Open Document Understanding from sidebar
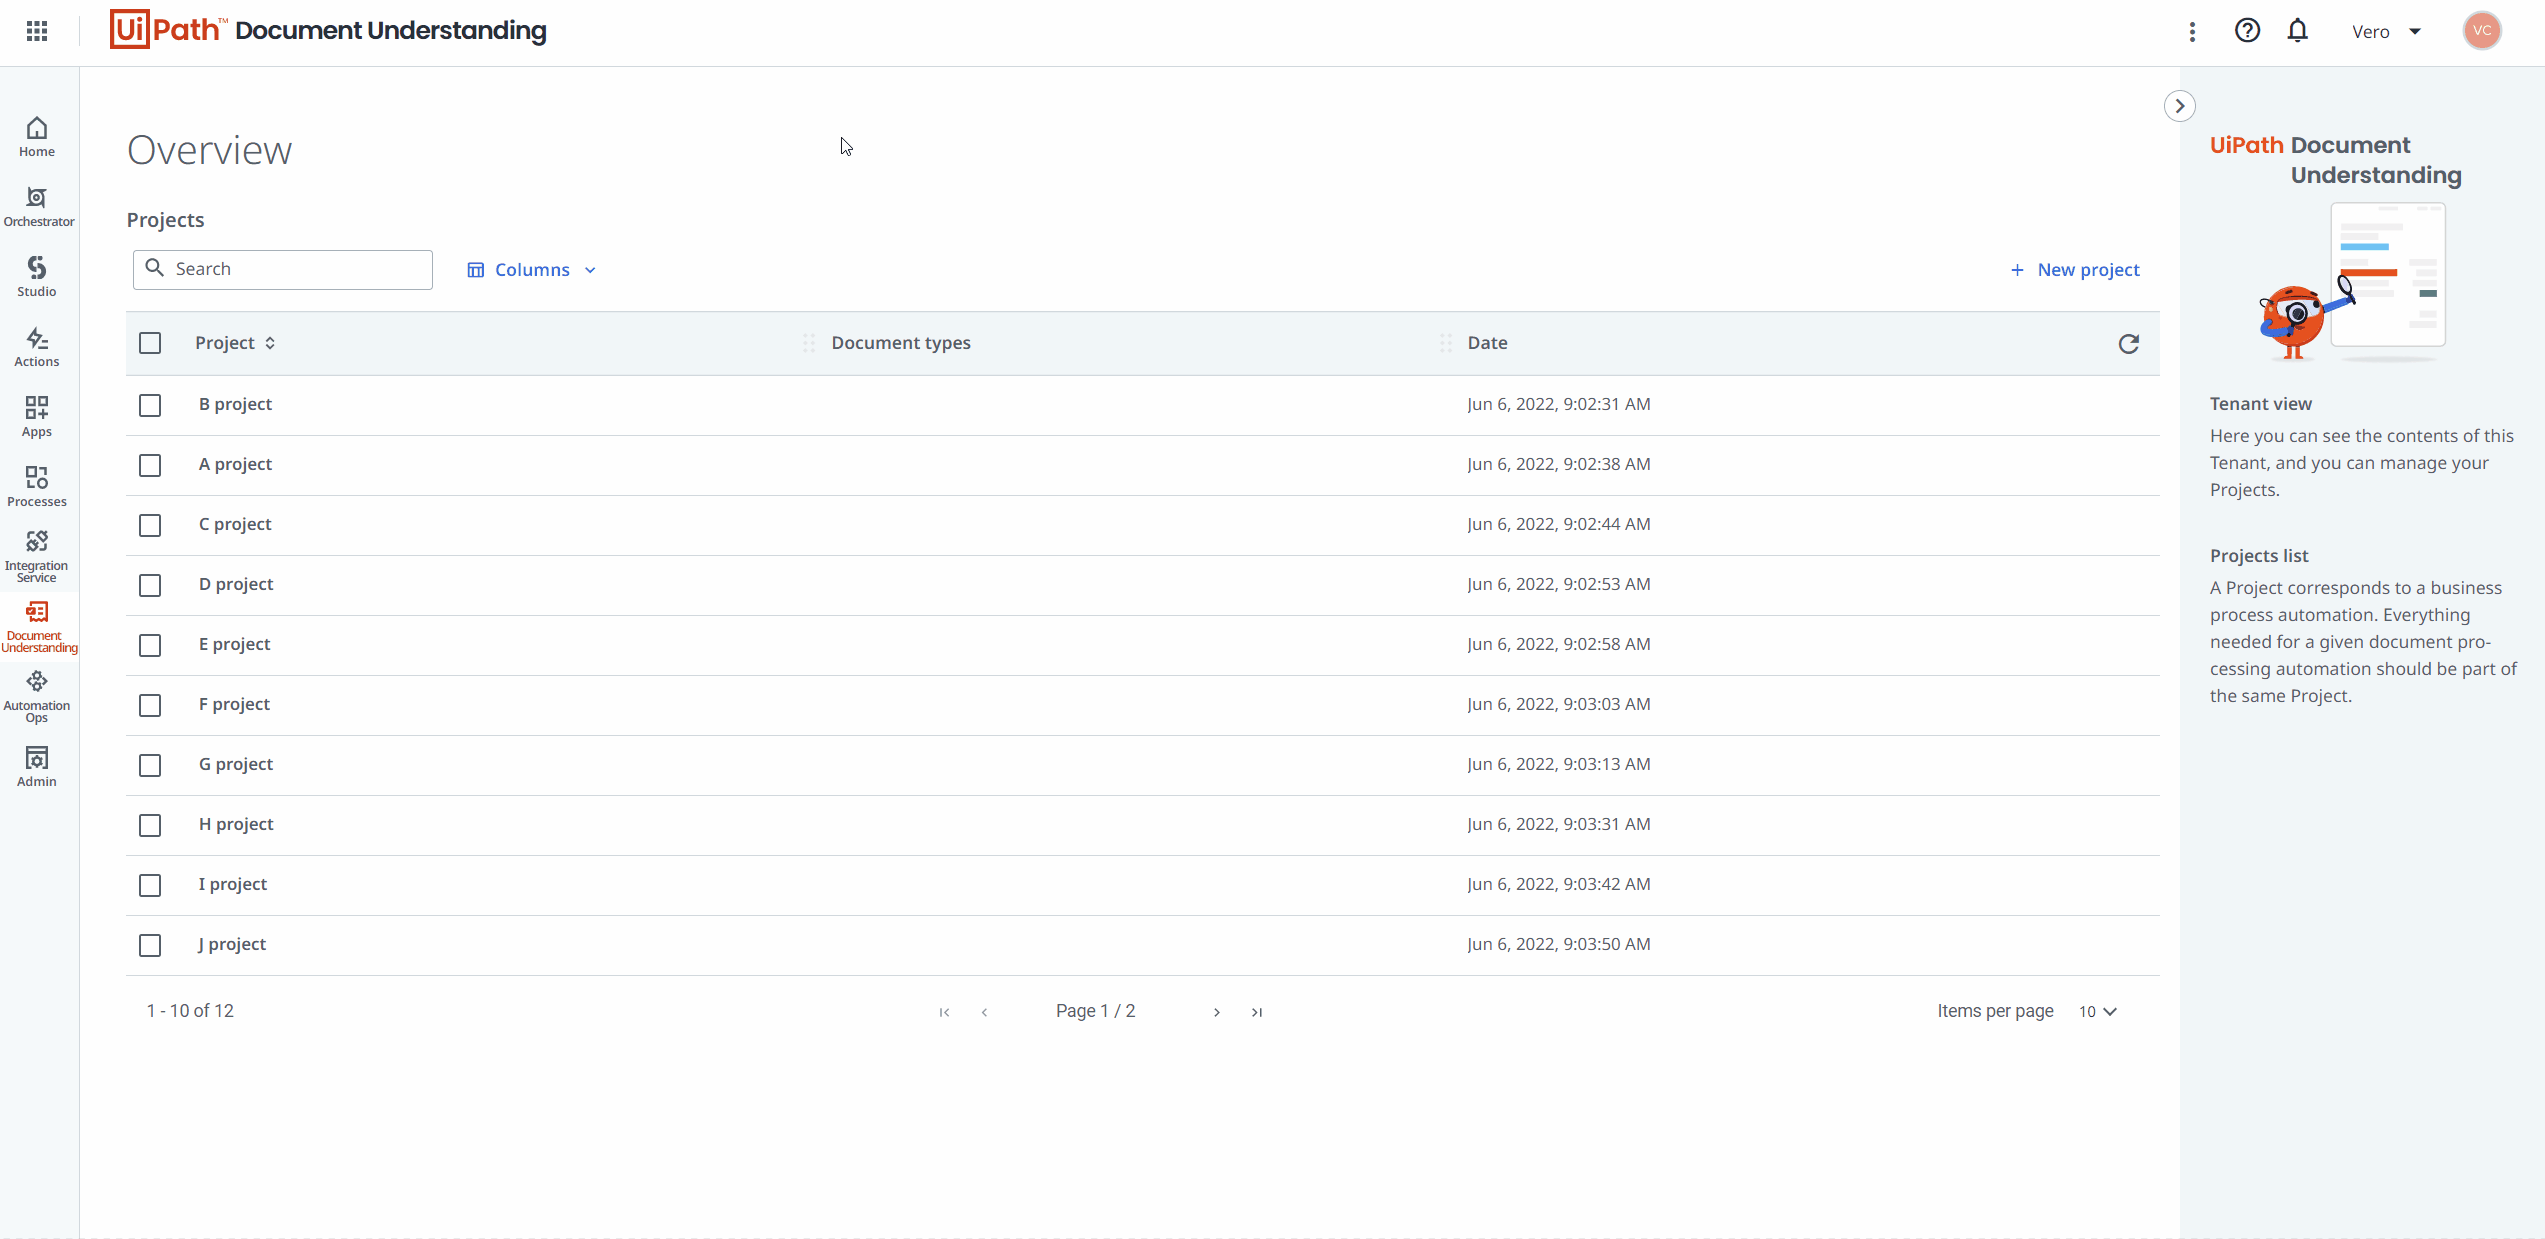The image size is (2545, 1239). (x=38, y=627)
